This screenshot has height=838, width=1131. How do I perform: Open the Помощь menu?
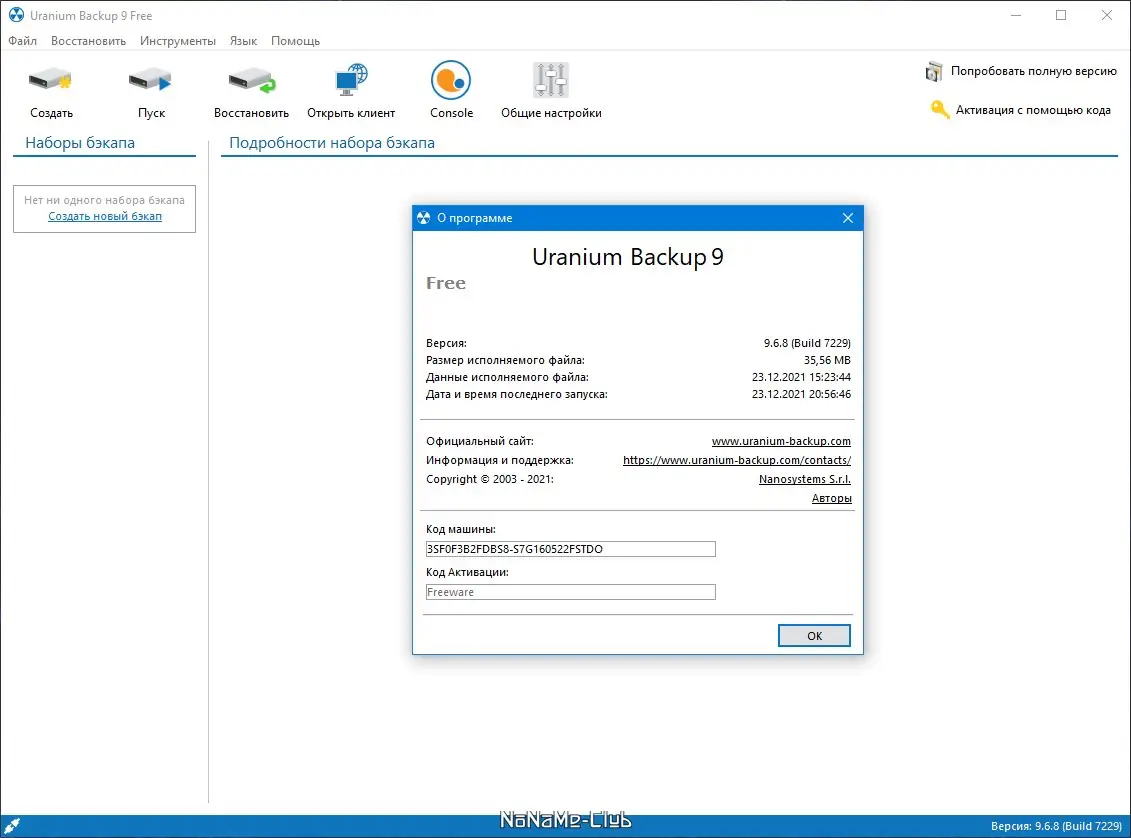(x=295, y=41)
